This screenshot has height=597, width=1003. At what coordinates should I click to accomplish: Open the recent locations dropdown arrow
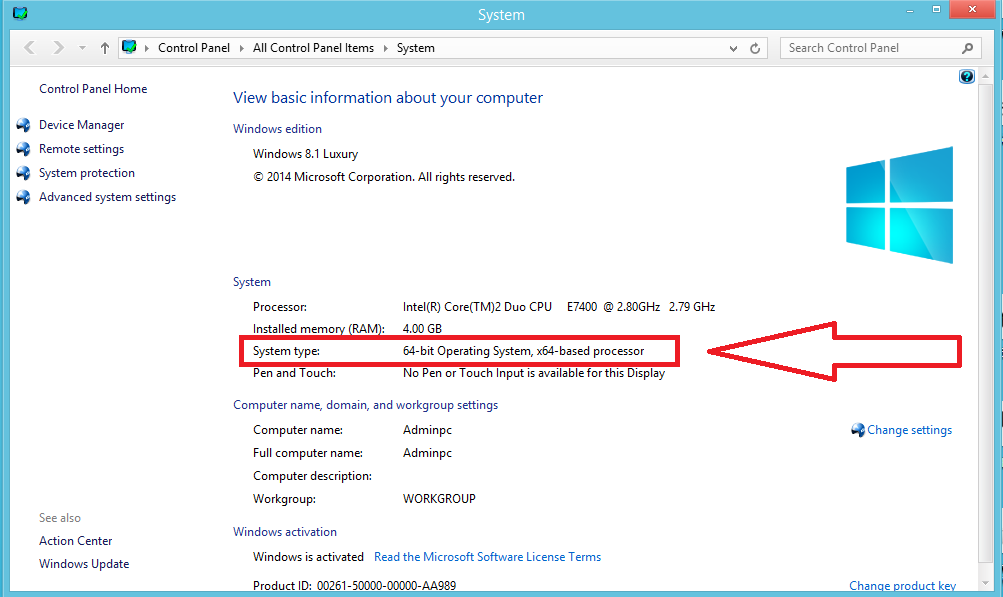(x=82, y=48)
